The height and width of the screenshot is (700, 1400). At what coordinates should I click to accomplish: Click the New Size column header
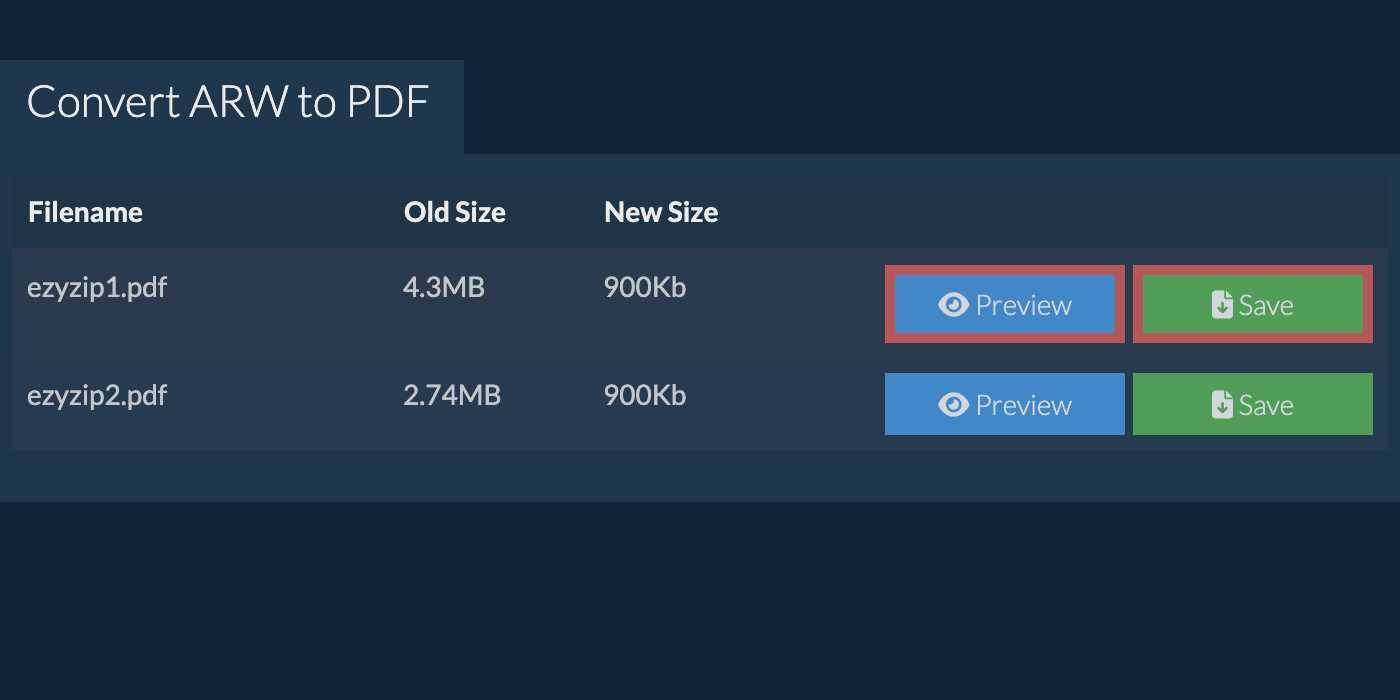[661, 212]
